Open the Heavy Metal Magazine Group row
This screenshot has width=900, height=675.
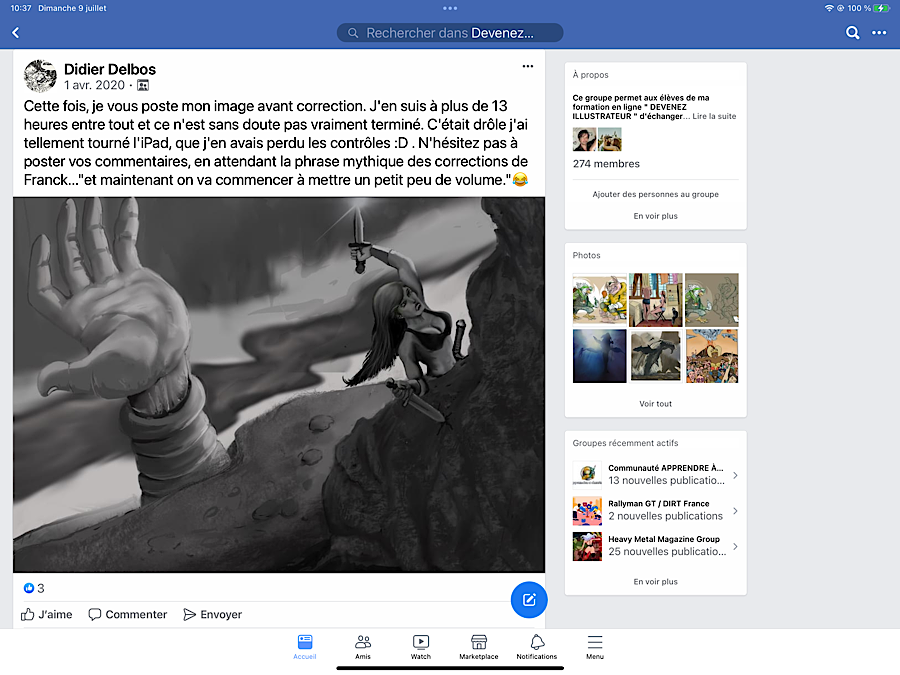(655, 546)
